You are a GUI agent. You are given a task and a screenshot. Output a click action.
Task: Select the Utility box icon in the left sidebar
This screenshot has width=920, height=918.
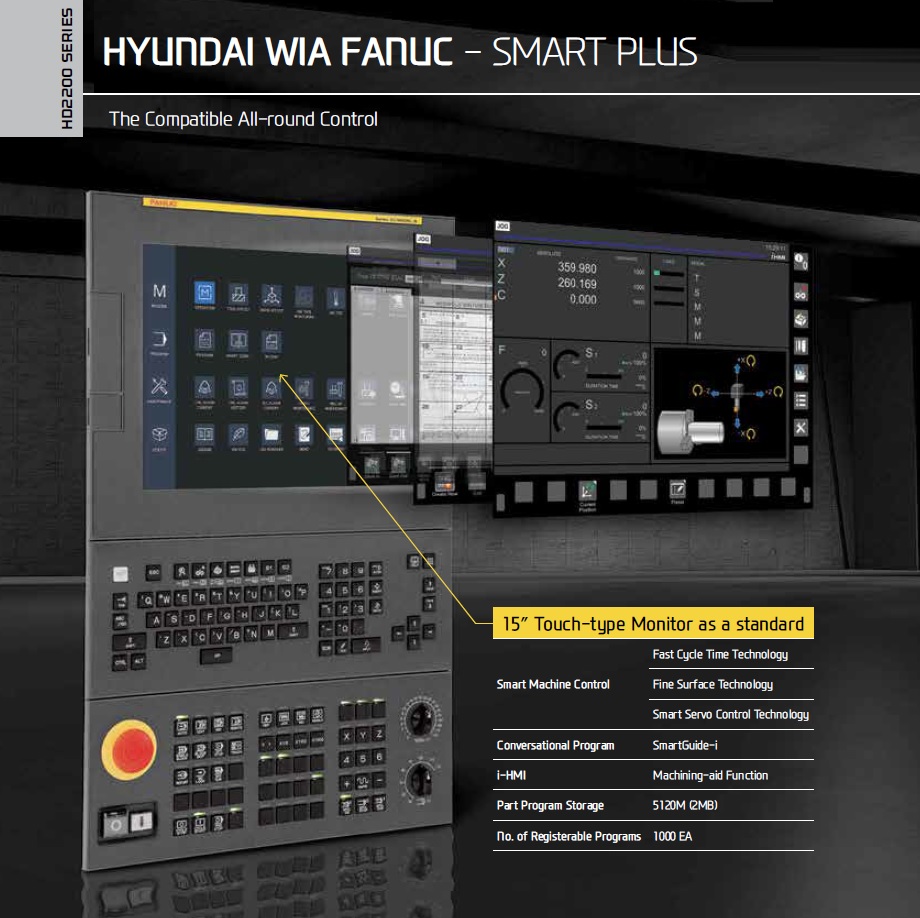click(158, 432)
